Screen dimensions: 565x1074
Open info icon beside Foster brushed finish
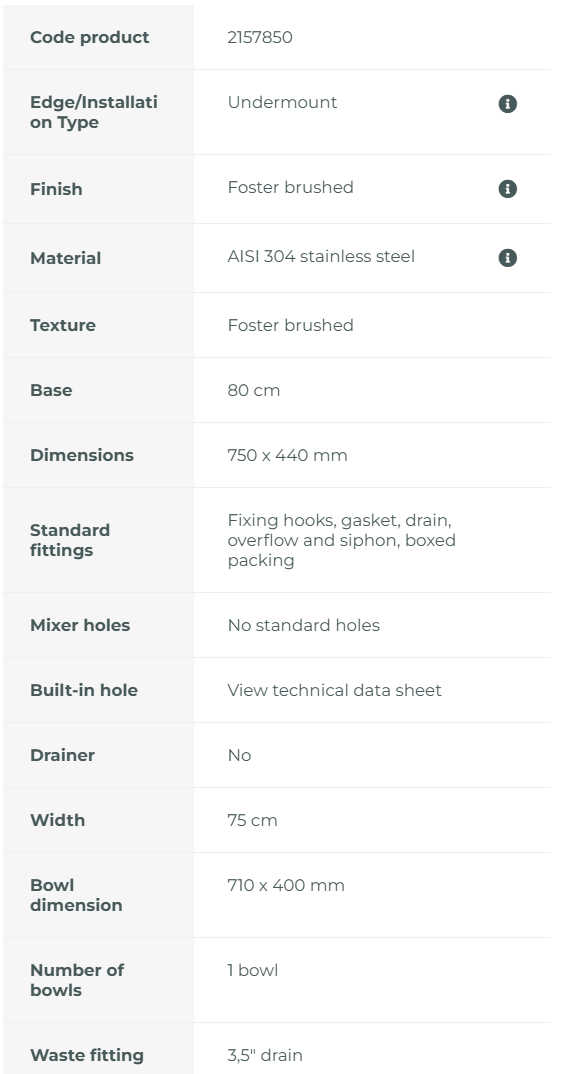click(507, 189)
